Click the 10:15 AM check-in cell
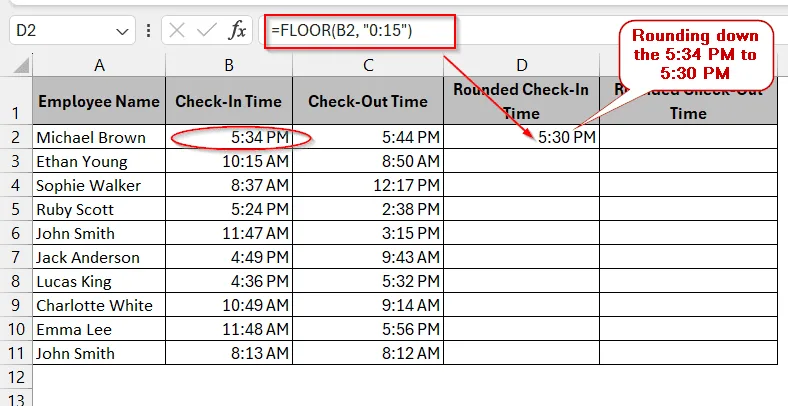Image resolution: width=788 pixels, height=406 pixels. (229, 161)
